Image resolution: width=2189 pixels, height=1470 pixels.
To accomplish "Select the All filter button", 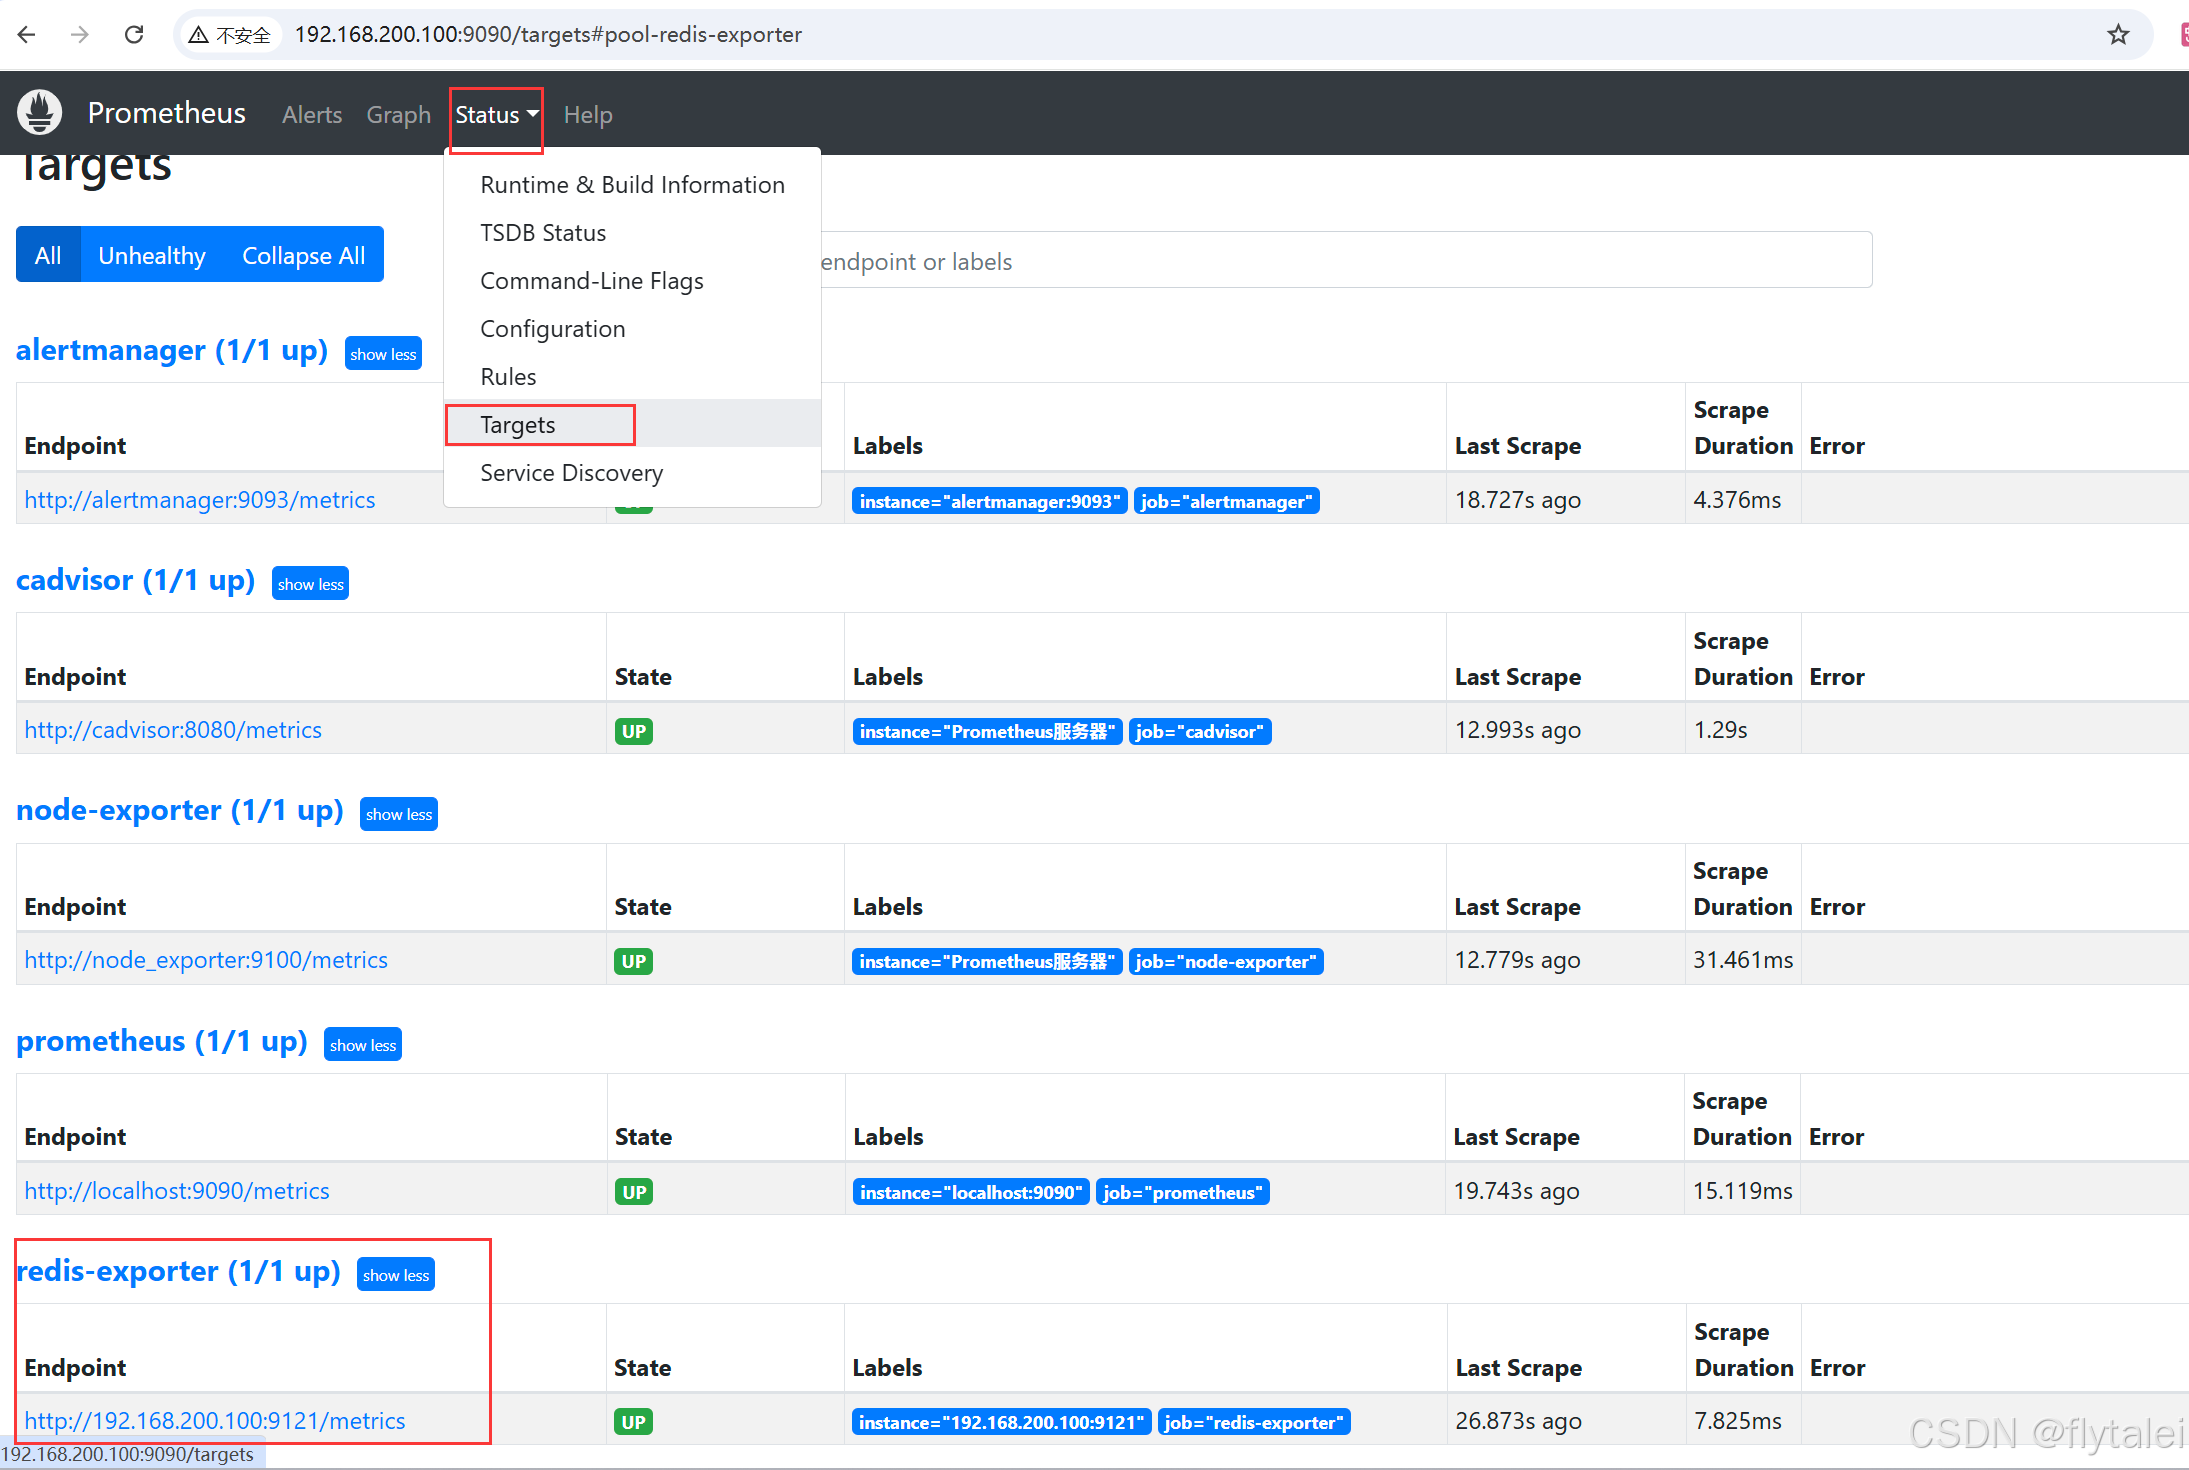I will tap(48, 255).
